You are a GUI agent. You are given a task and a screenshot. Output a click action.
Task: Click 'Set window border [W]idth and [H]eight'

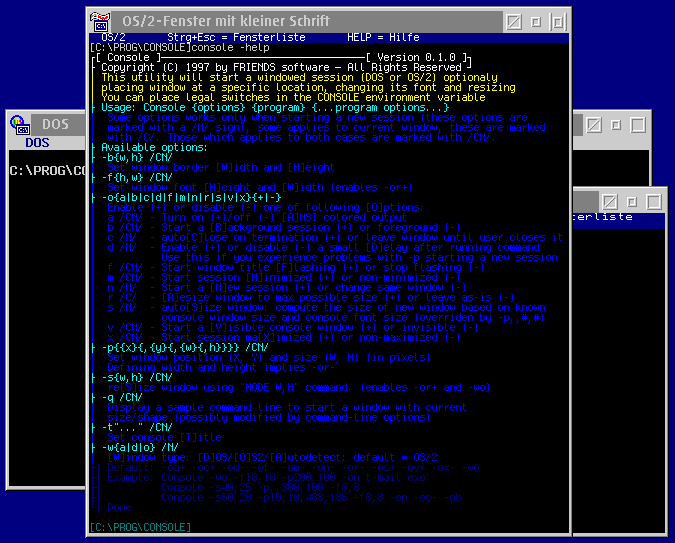click(x=221, y=168)
